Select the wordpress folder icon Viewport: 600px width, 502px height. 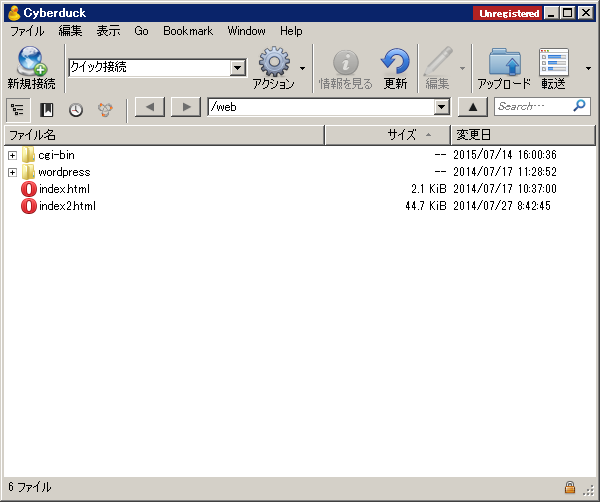(28, 172)
